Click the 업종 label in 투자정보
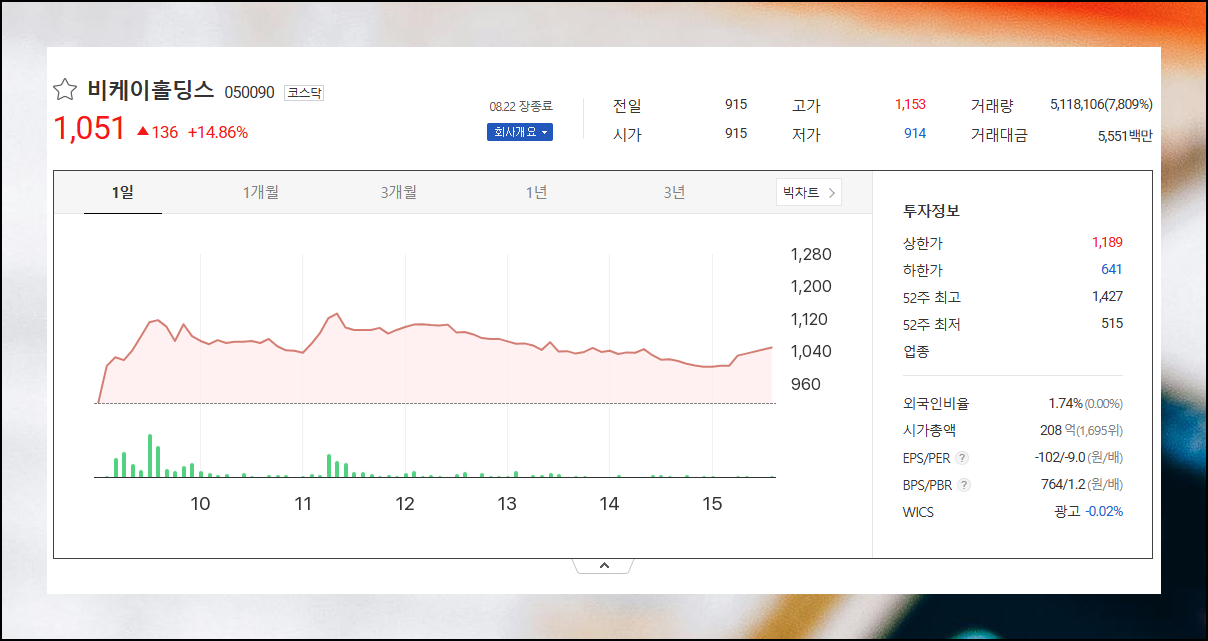This screenshot has height=641, width=1208. coord(916,352)
